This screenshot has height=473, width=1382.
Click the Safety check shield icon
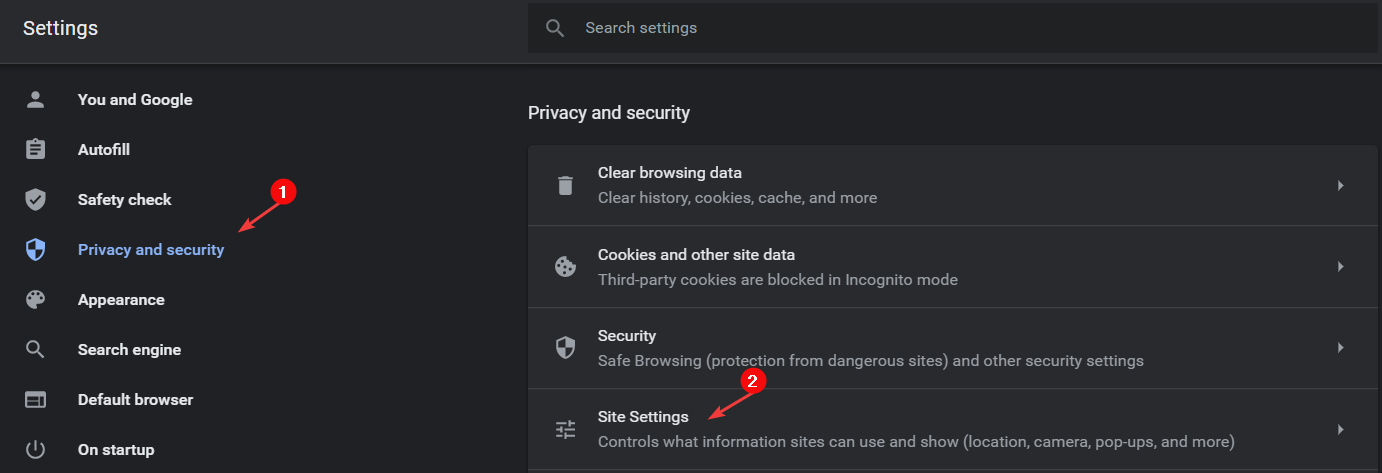click(36, 199)
